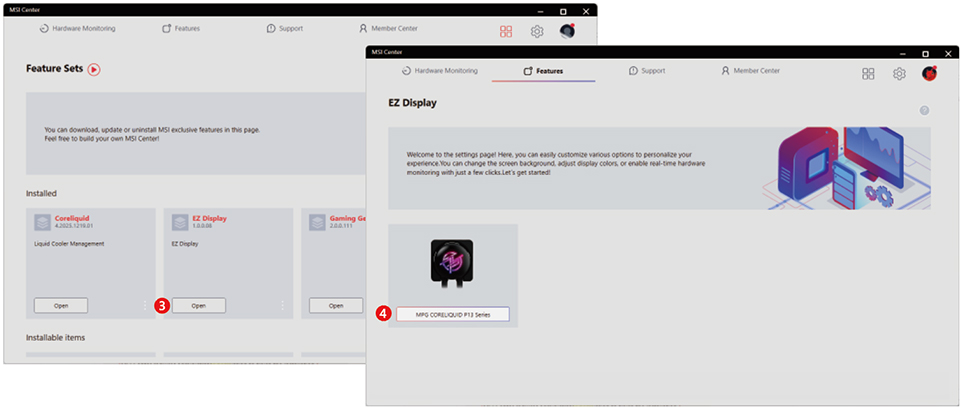The image size is (960, 407).
Task: Select the liquid cooler device thumbnail
Action: coord(452,265)
